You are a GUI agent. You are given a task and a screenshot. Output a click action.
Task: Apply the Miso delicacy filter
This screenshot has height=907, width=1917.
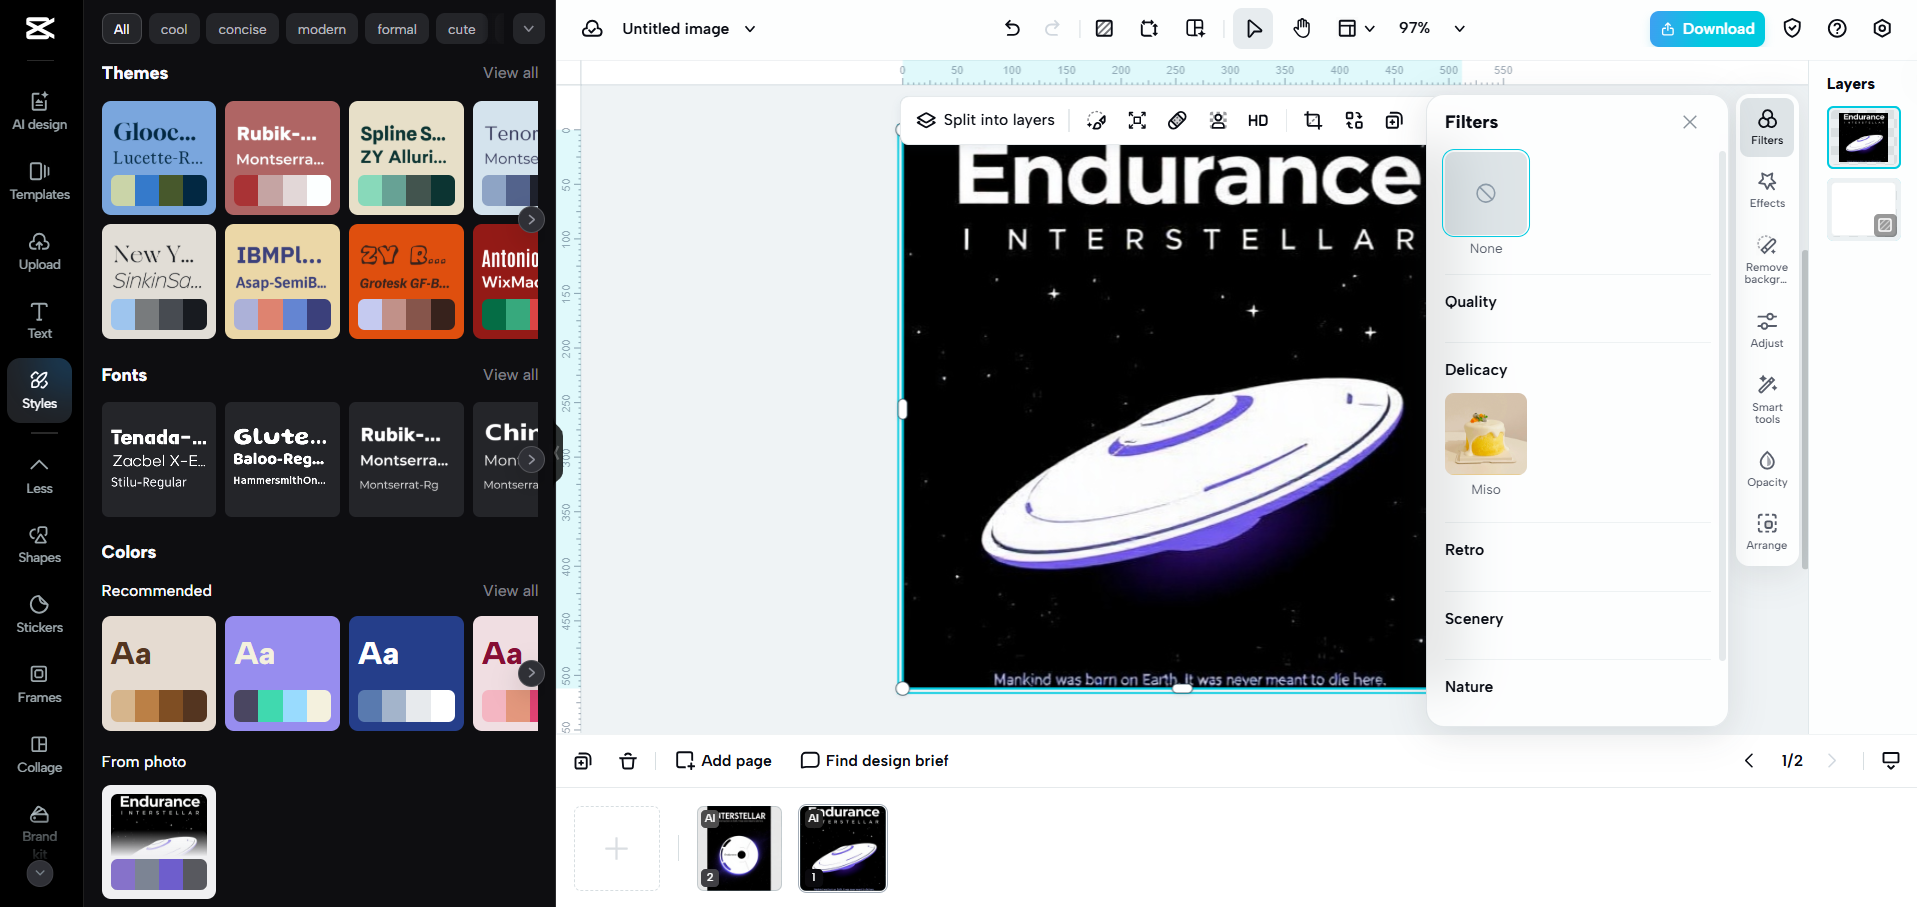(1485, 434)
